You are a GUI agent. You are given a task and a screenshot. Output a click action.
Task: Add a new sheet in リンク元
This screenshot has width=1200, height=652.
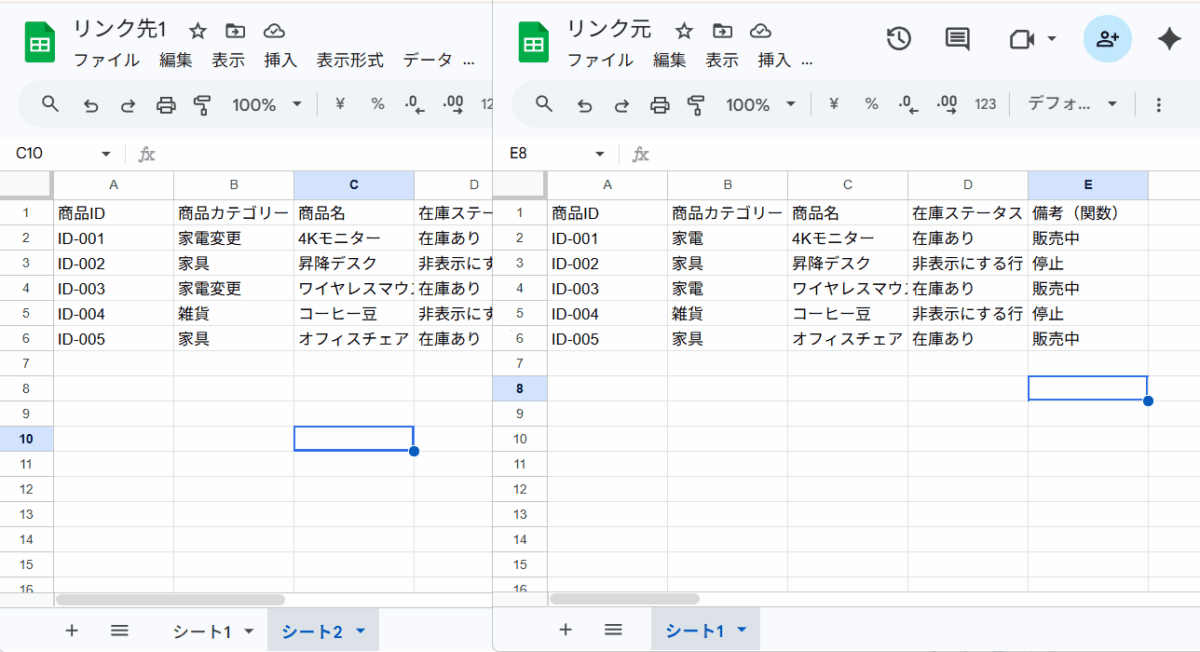click(x=565, y=630)
